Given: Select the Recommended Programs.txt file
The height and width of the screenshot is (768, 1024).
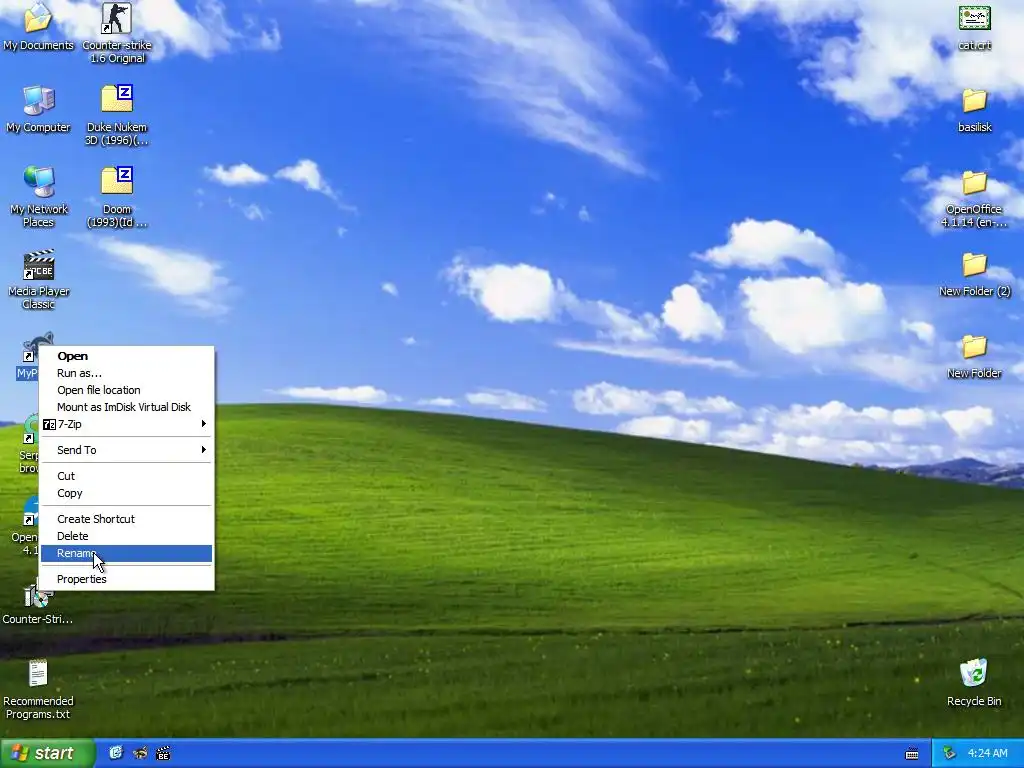Looking at the screenshot, I should (x=38, y=690).
